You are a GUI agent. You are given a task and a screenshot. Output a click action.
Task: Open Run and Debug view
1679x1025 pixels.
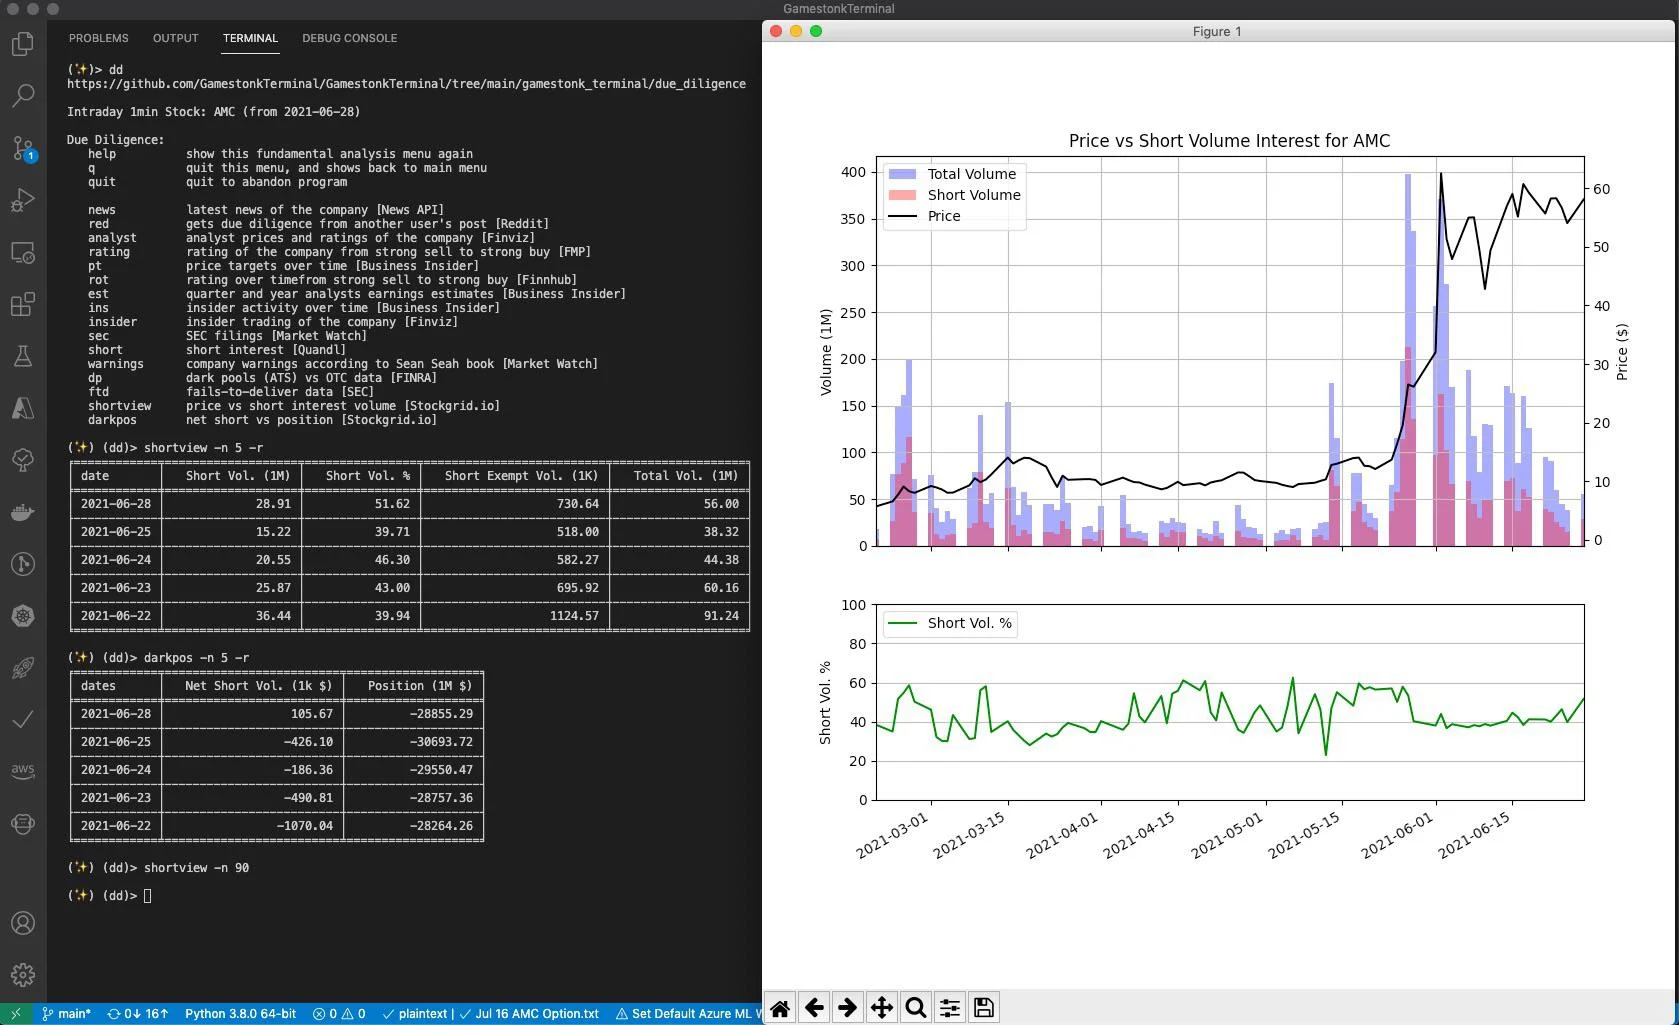22,200
